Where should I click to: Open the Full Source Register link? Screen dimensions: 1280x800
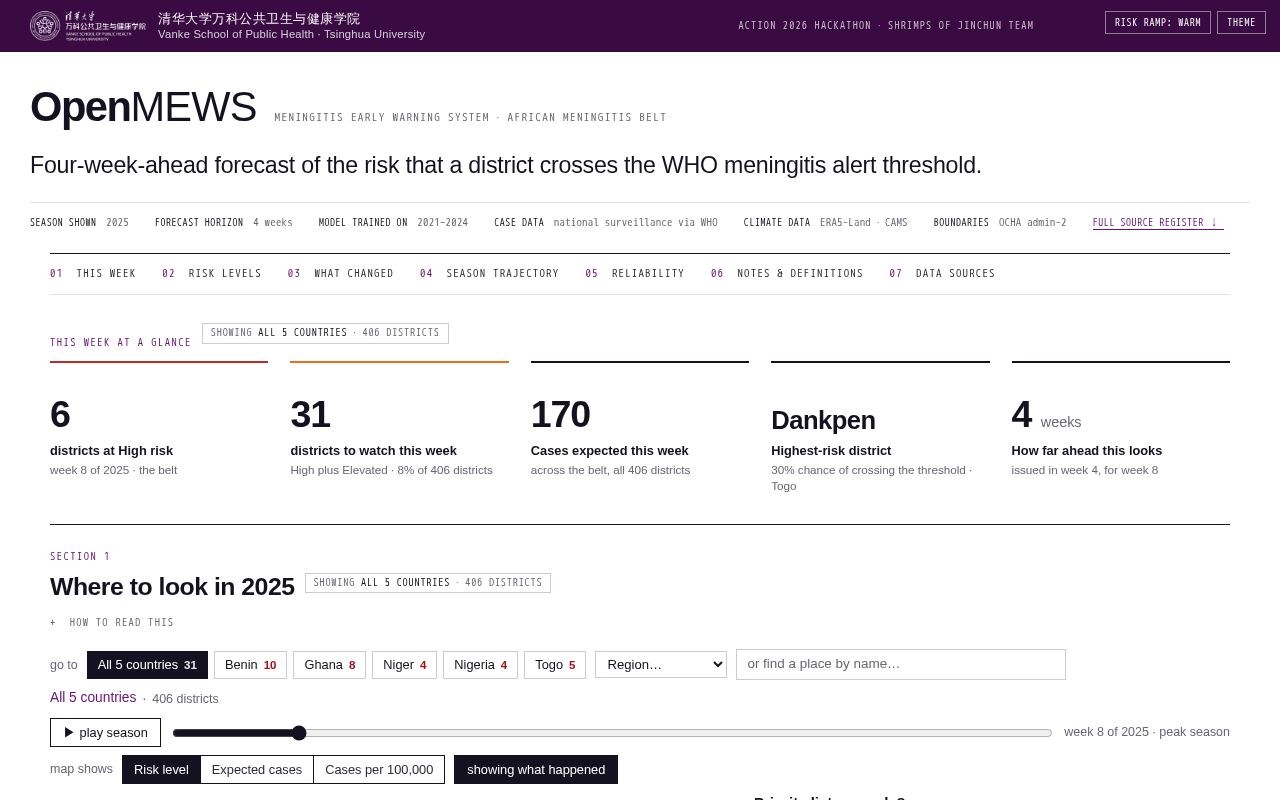point(1158,223)
